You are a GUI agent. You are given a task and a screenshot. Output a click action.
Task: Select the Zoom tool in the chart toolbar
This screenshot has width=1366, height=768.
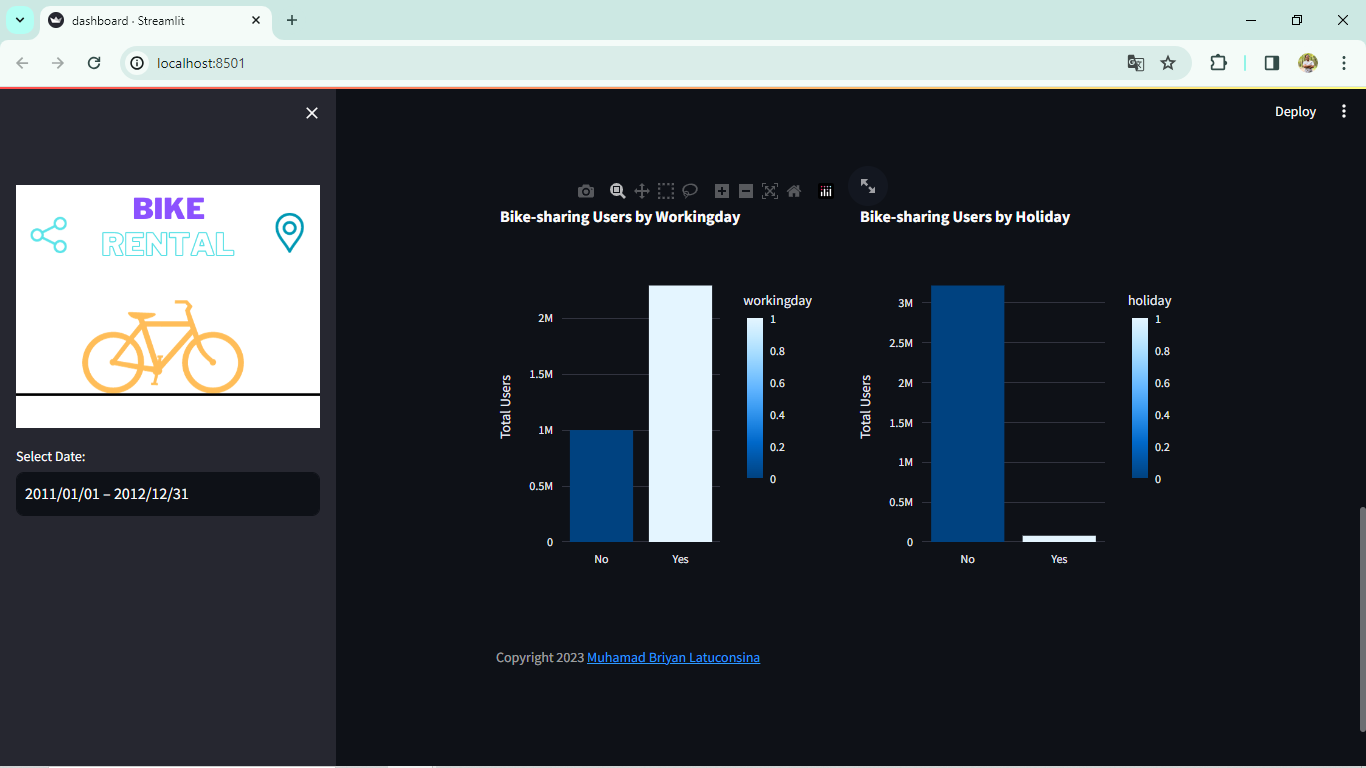click(x=618, y=191)
